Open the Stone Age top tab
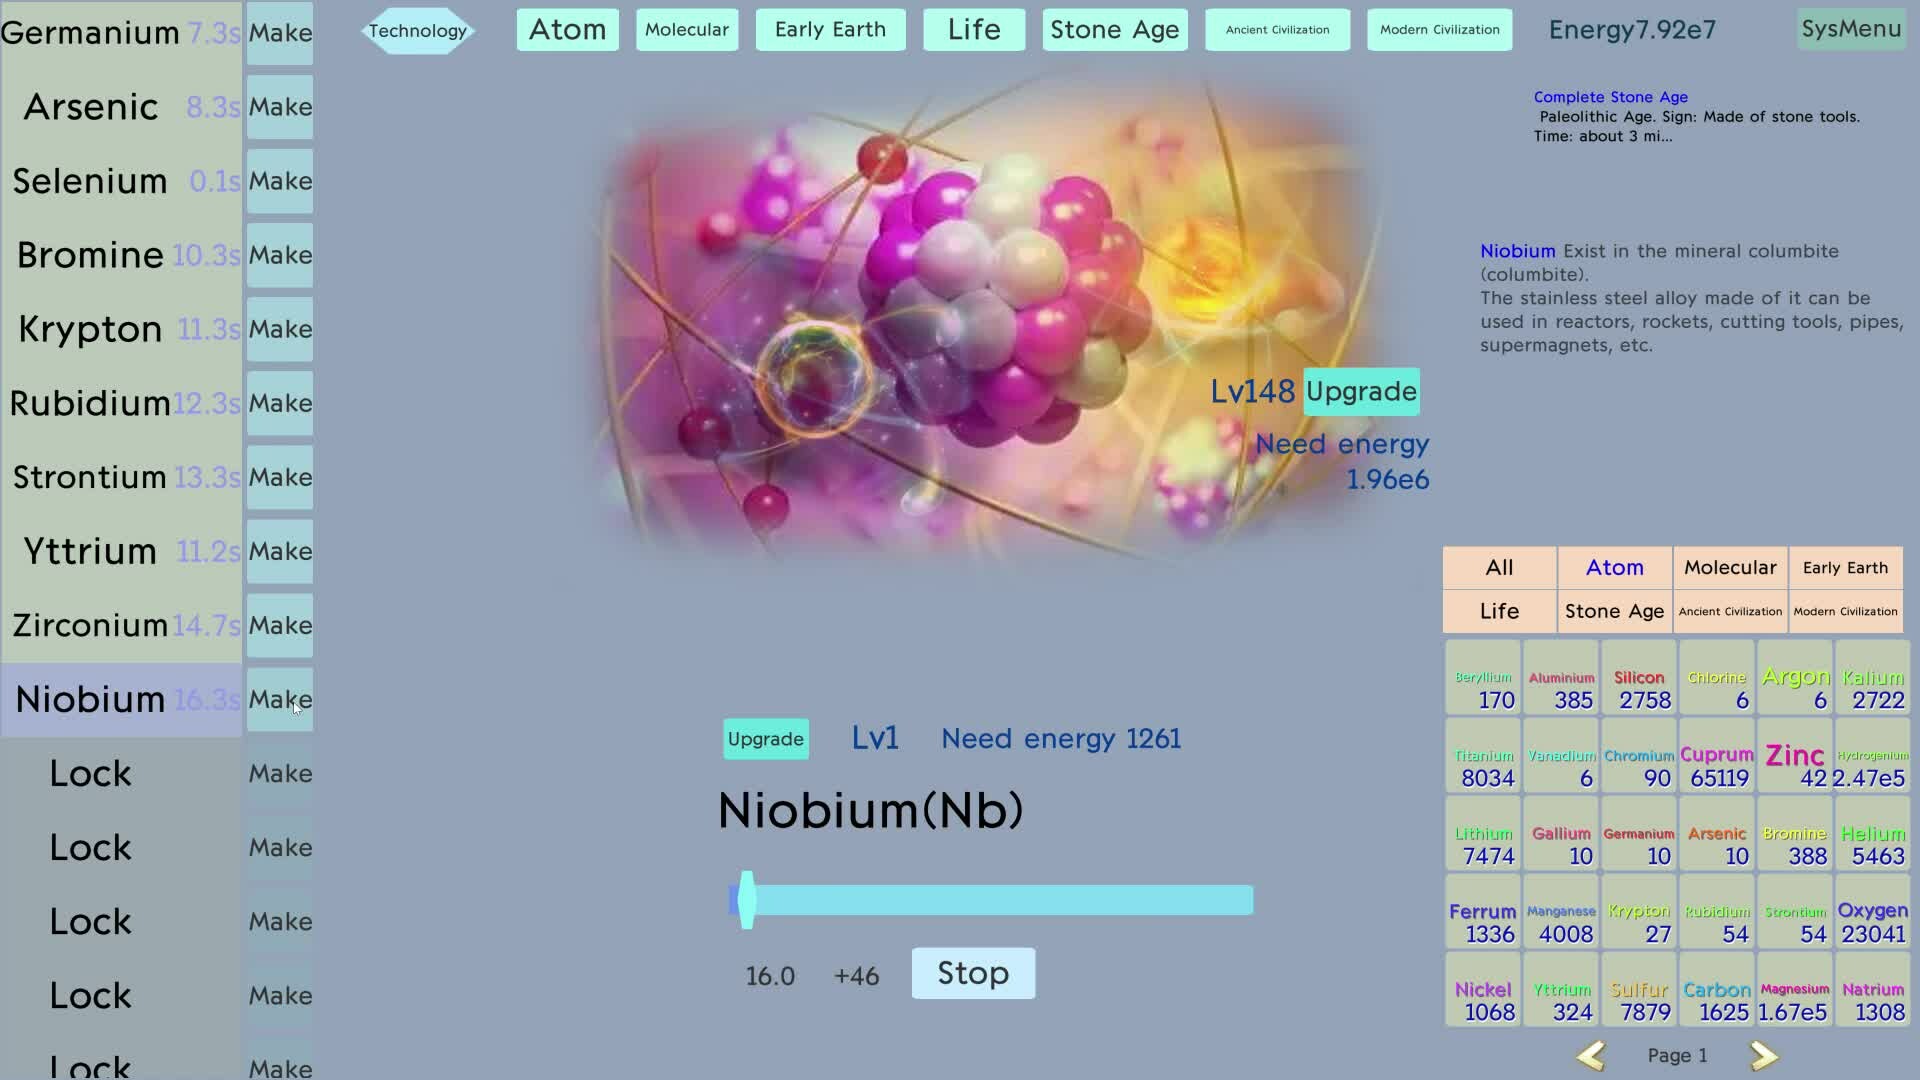 coord(1114,30)
